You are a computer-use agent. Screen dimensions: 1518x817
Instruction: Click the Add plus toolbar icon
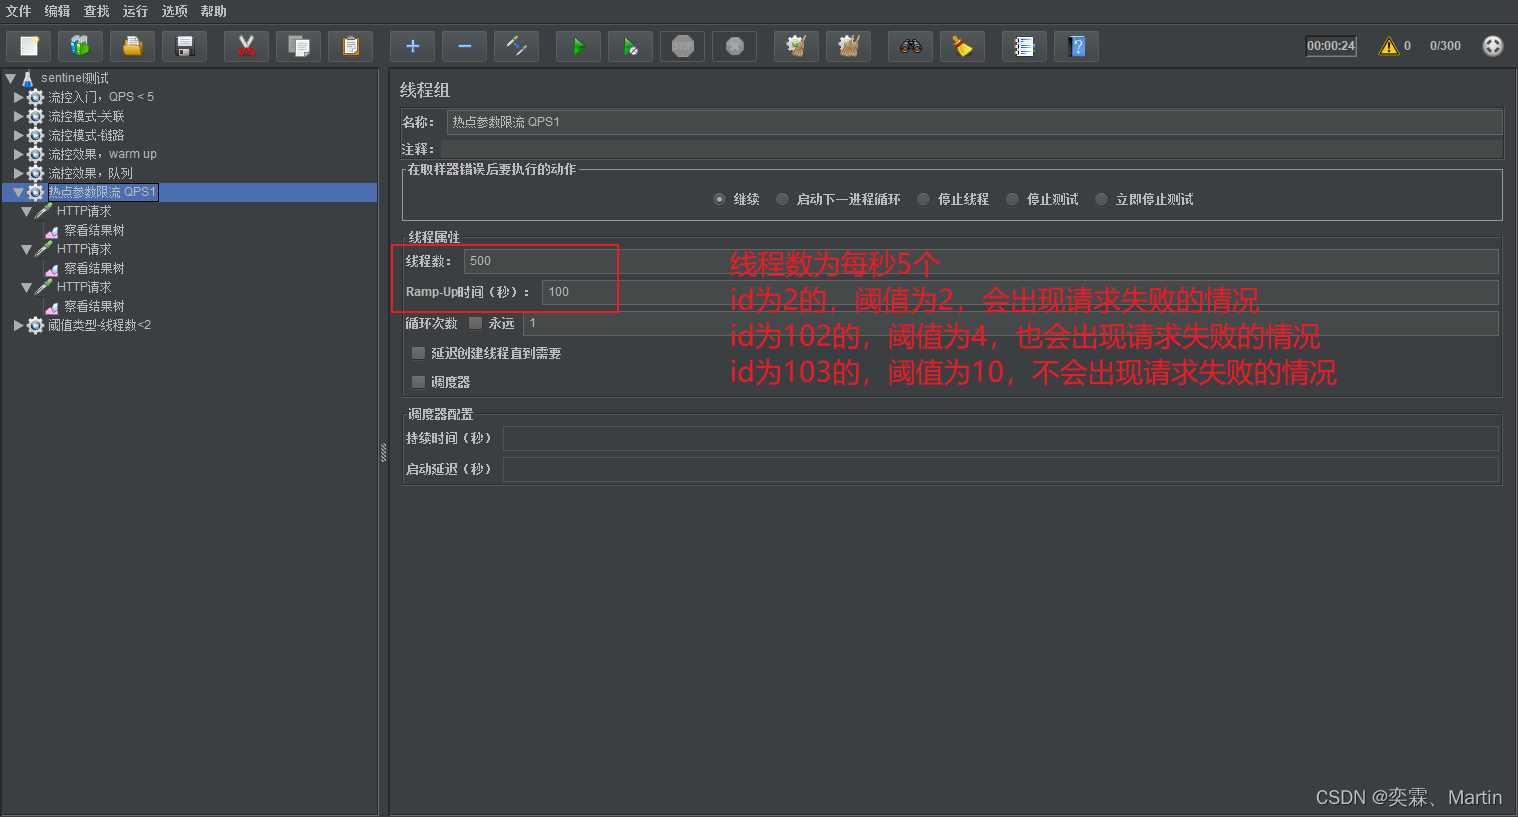412,46
